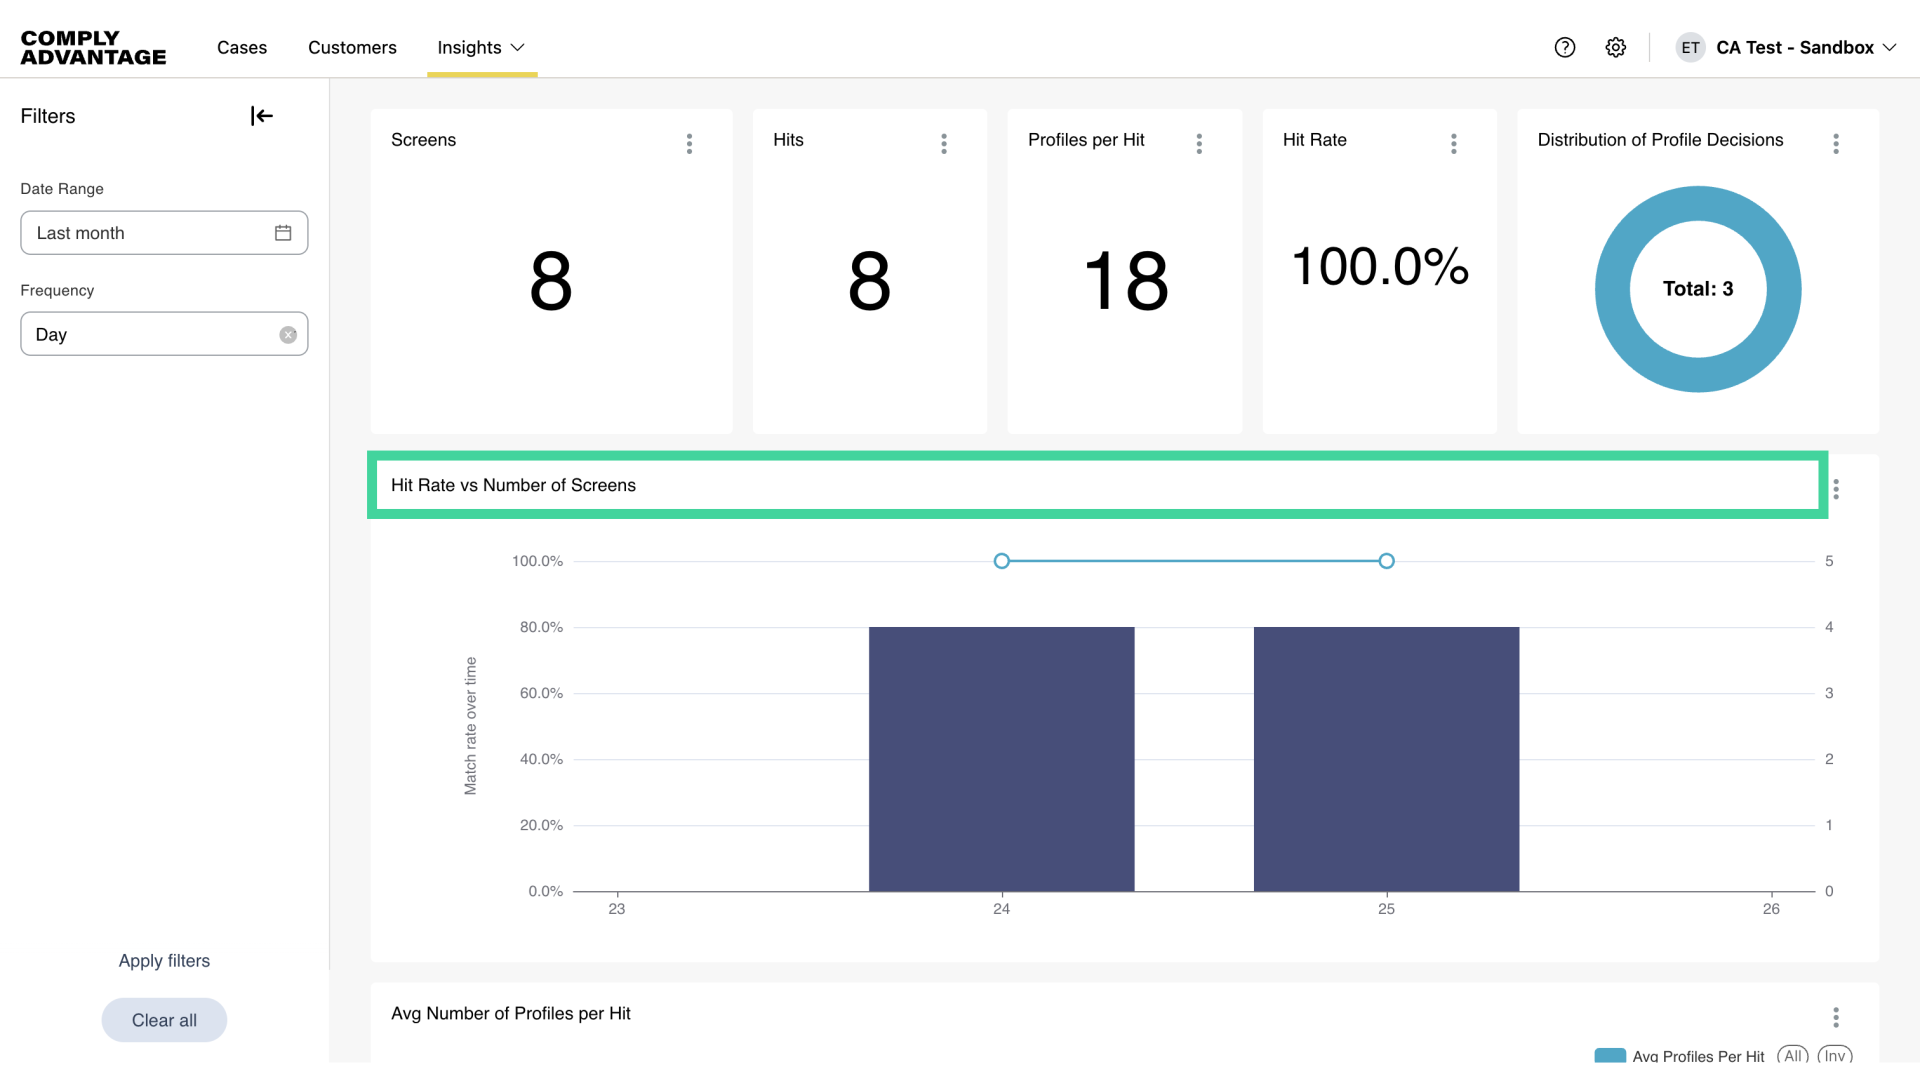Go to the Customers tab

[352, 47]
